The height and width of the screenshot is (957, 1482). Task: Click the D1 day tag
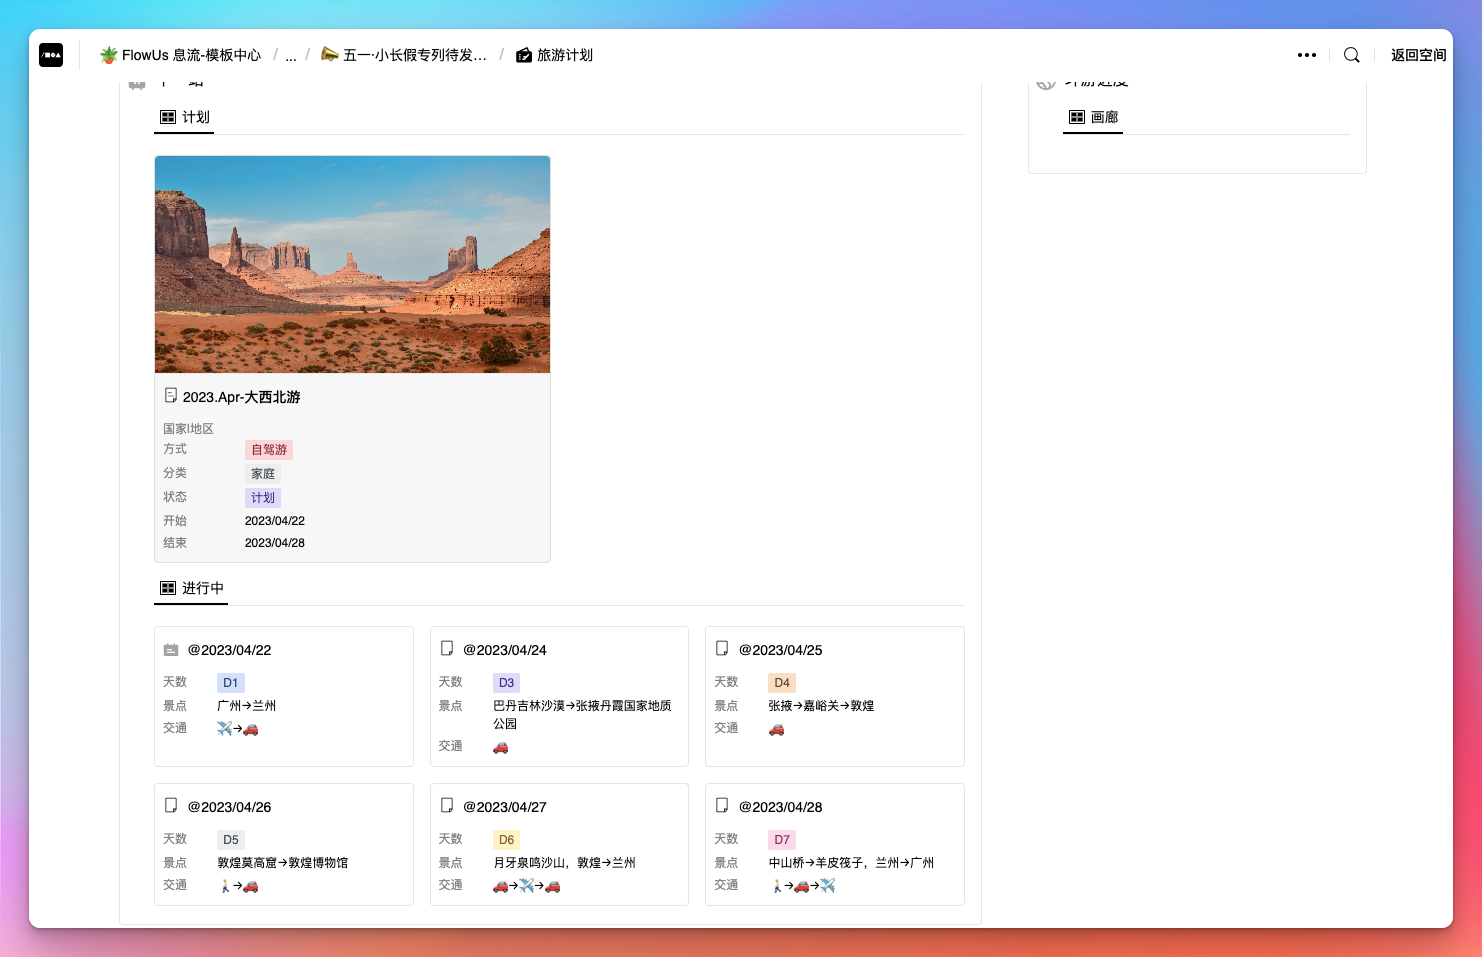pyautogui.click(x=231, y=683)
